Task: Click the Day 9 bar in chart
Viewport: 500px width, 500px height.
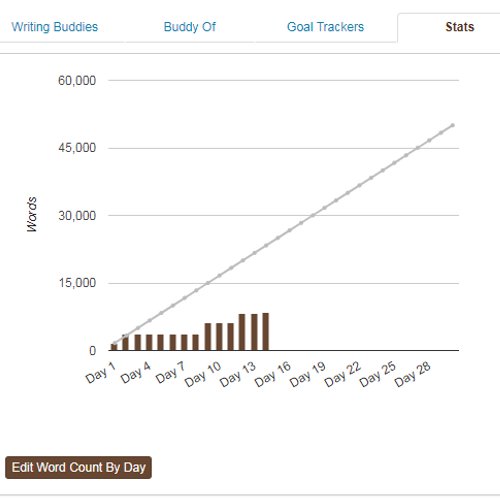Action: click(x=208, y=337)
